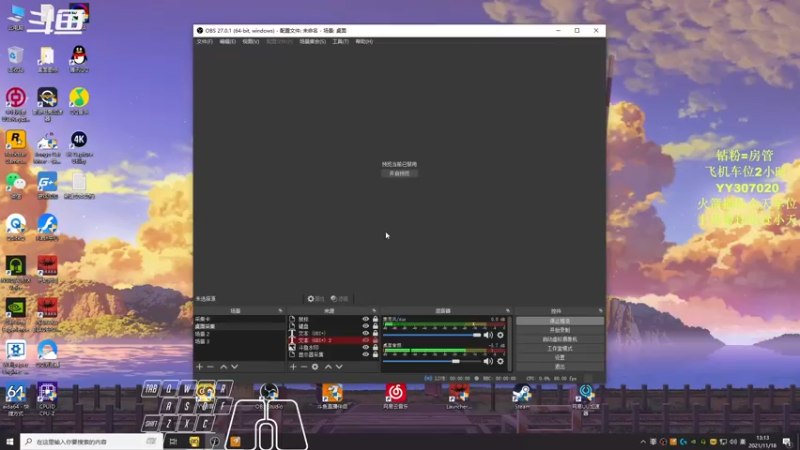Remove the selected scene with the minus icon in 场景 panel

pyautogui.click(x=210, y=367)
